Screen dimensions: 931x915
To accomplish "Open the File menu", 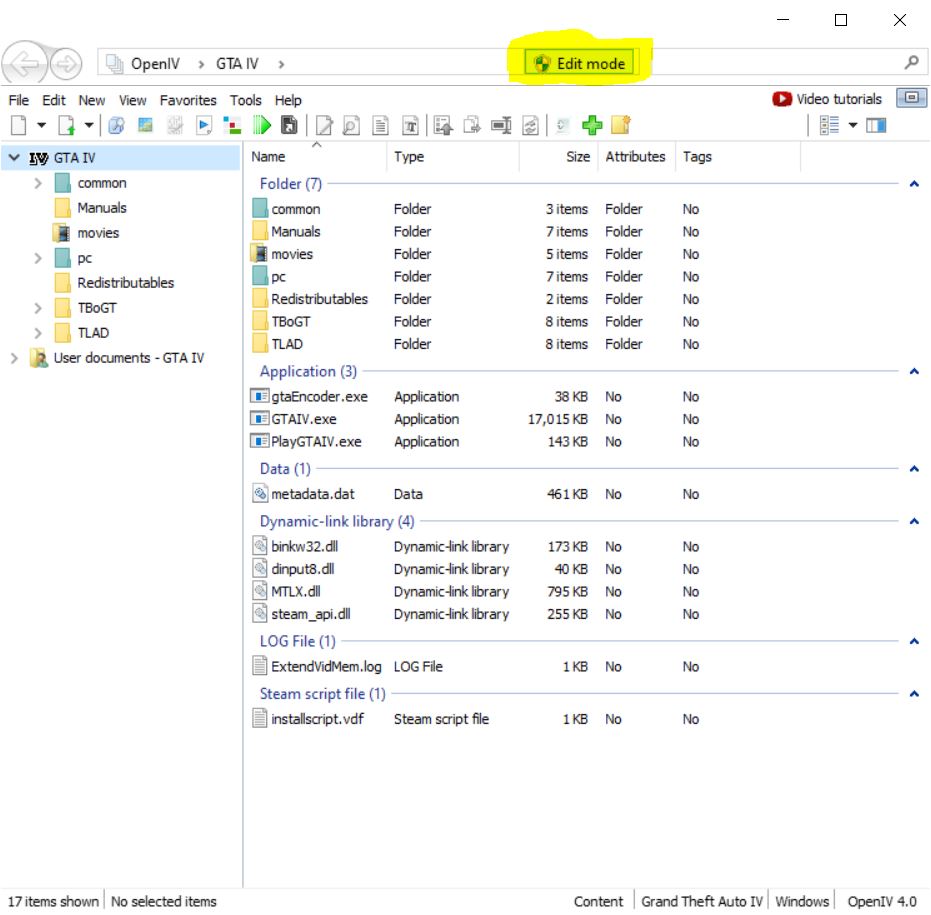I will [18, 100].
